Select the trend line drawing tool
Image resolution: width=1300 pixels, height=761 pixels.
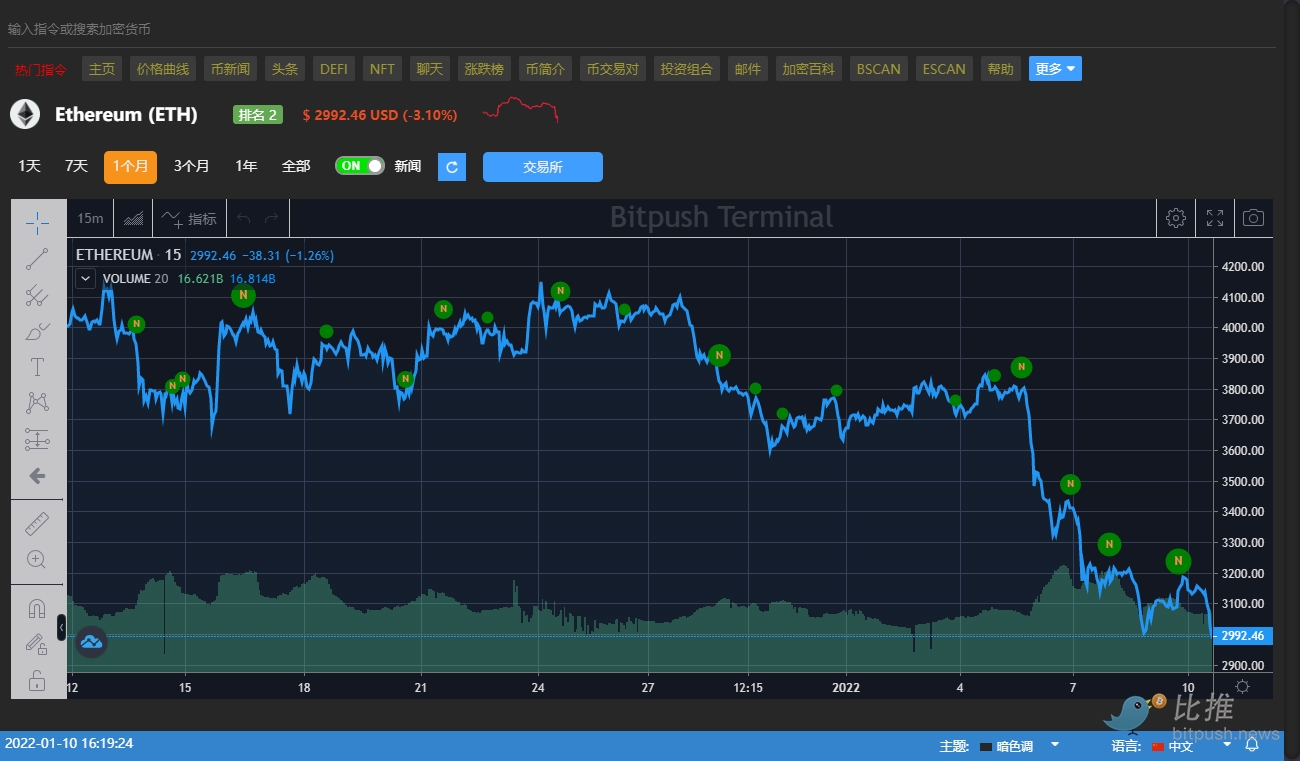[x=37, y=259]
